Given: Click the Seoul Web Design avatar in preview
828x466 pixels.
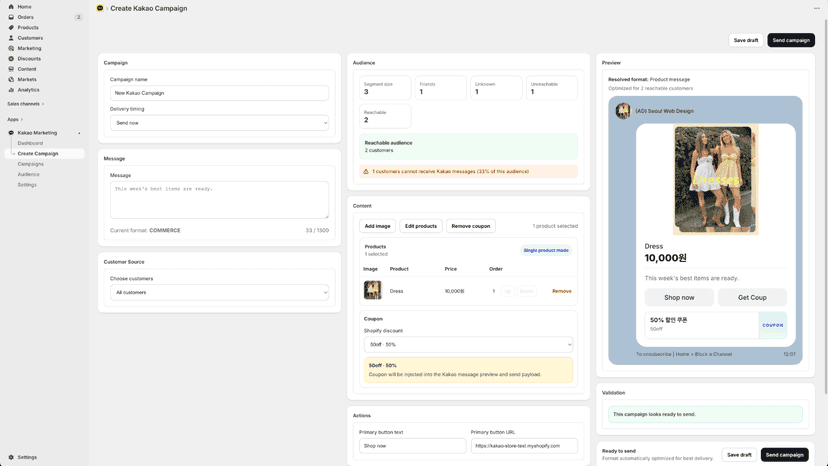Looking at the screenshot, I should tap(623, 111).
